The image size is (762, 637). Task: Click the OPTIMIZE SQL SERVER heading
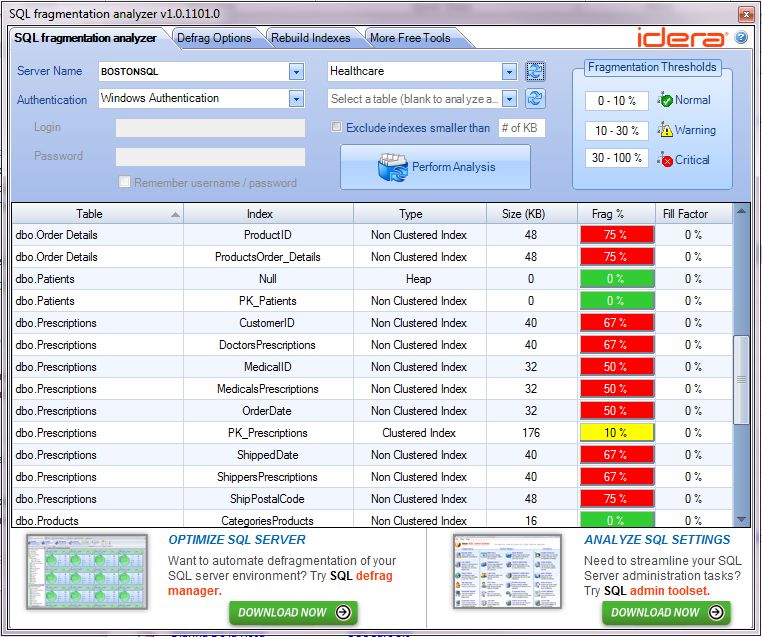click(x=237, y=539)
